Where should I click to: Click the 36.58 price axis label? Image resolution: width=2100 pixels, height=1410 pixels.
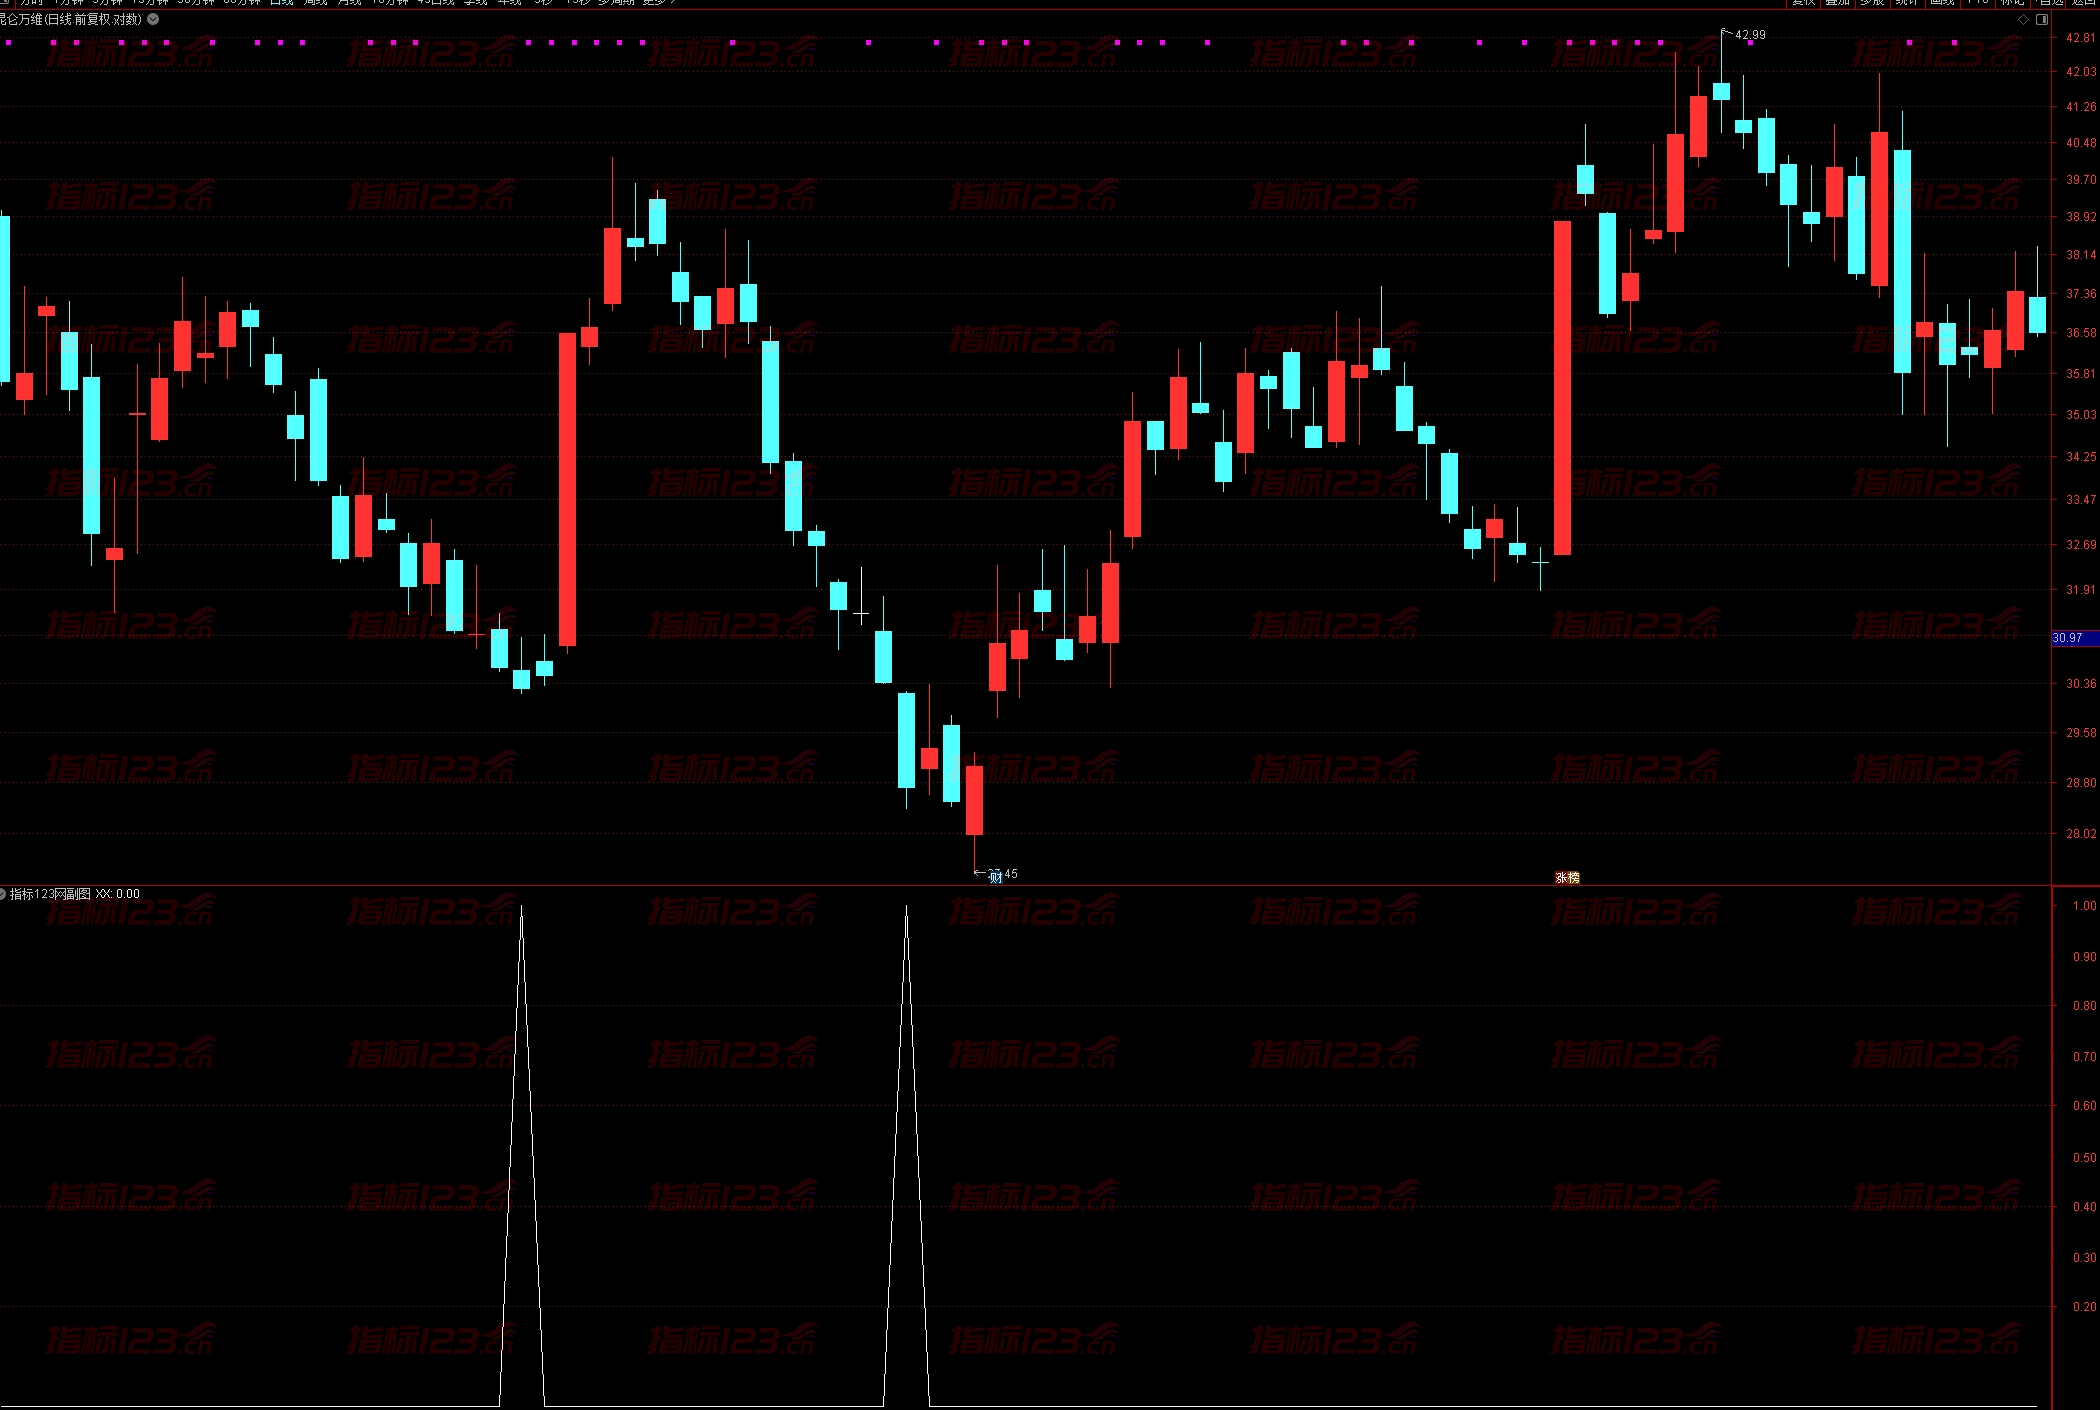pyautogui.click(x=2081, y=333)
